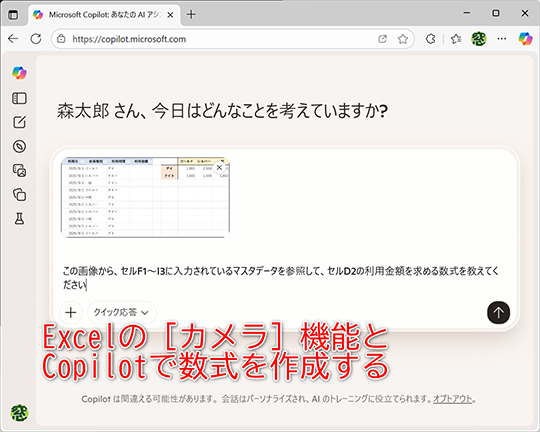Toggle the sidebar panel icon in Copilot

[19, 98]
